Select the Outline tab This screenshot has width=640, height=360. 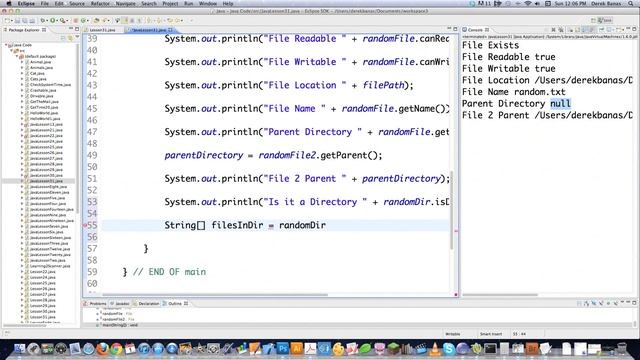tap(175, 304)
